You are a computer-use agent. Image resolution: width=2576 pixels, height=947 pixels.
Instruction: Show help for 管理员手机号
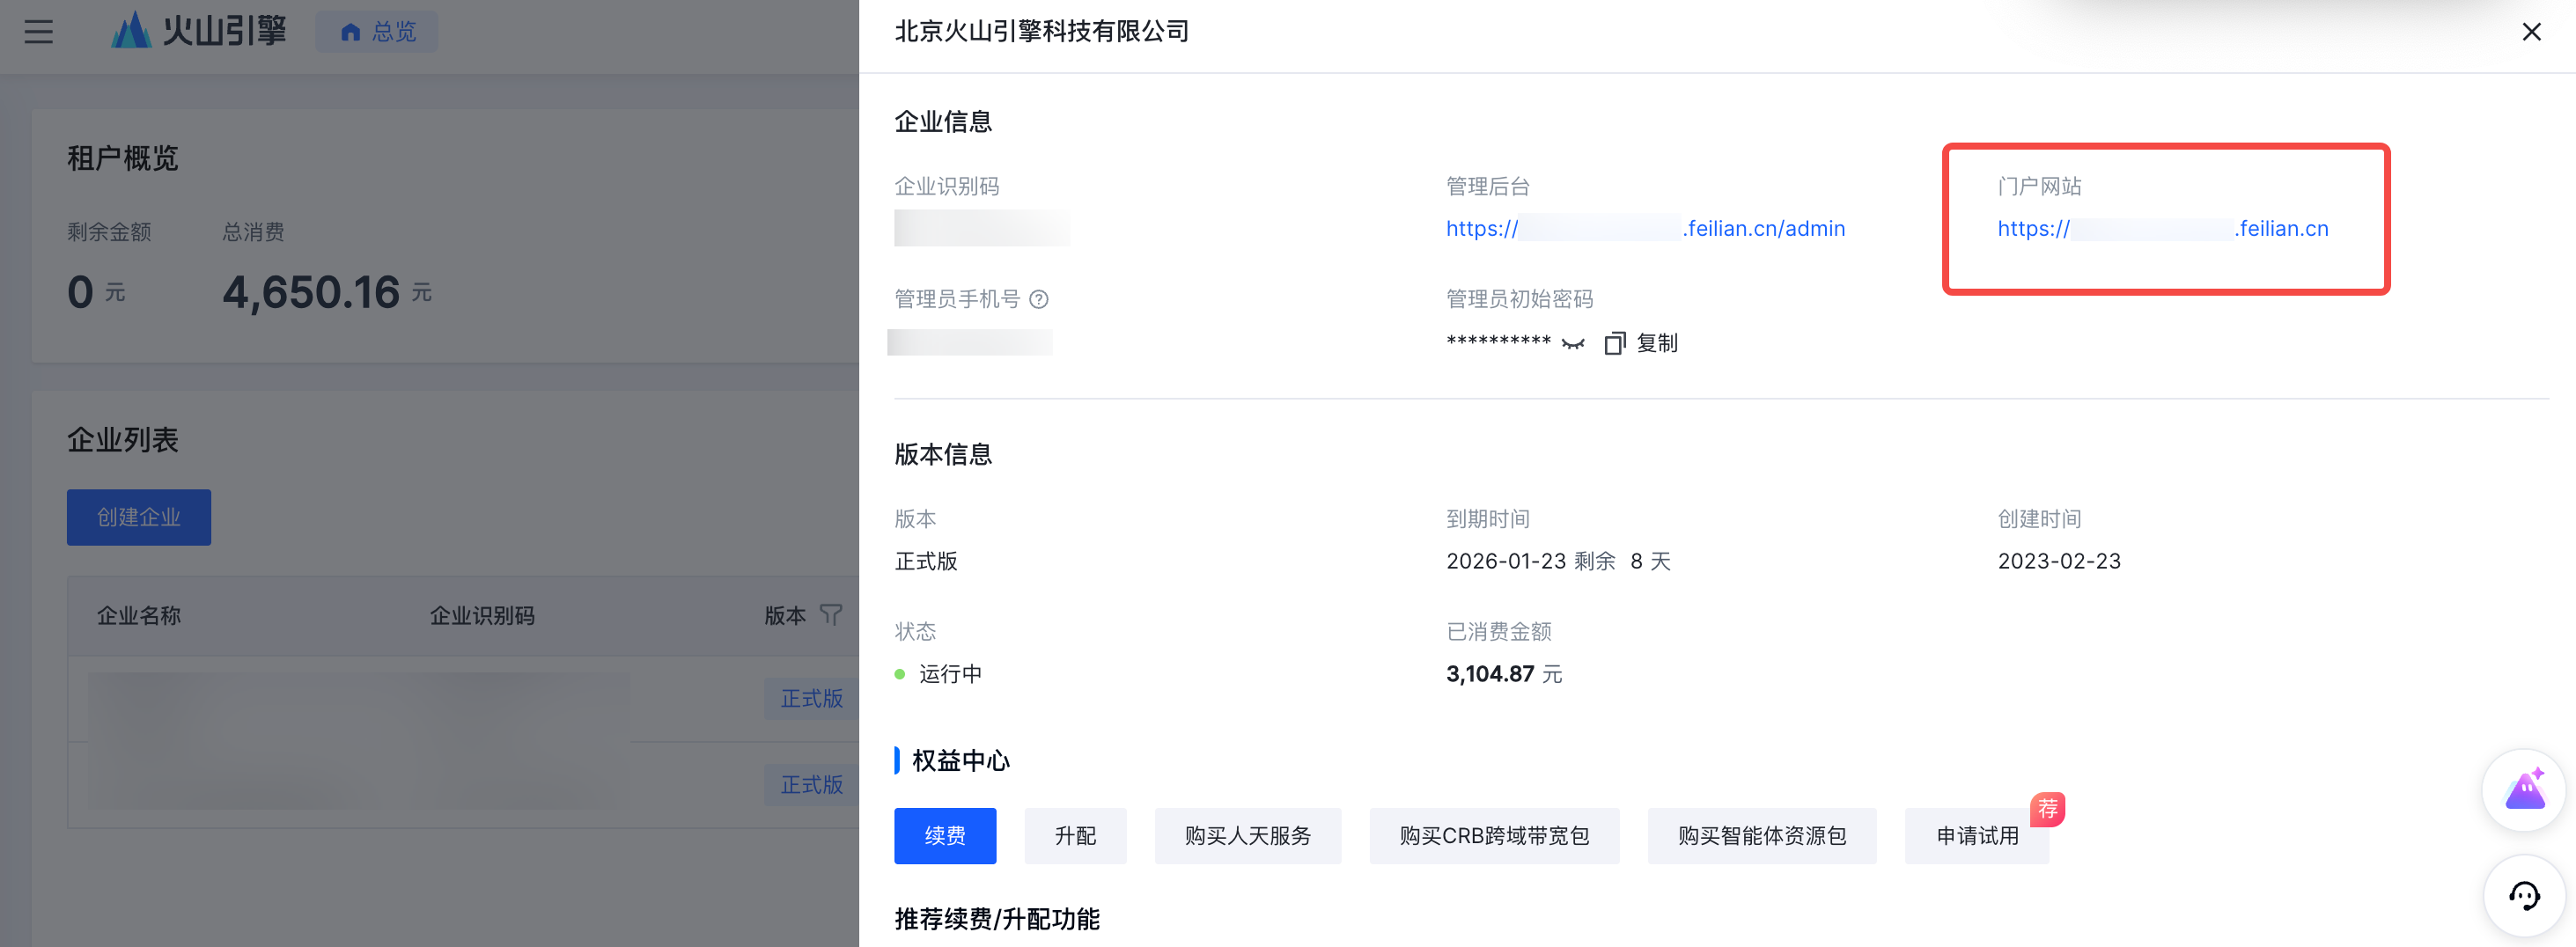[x=1039, y=299]
